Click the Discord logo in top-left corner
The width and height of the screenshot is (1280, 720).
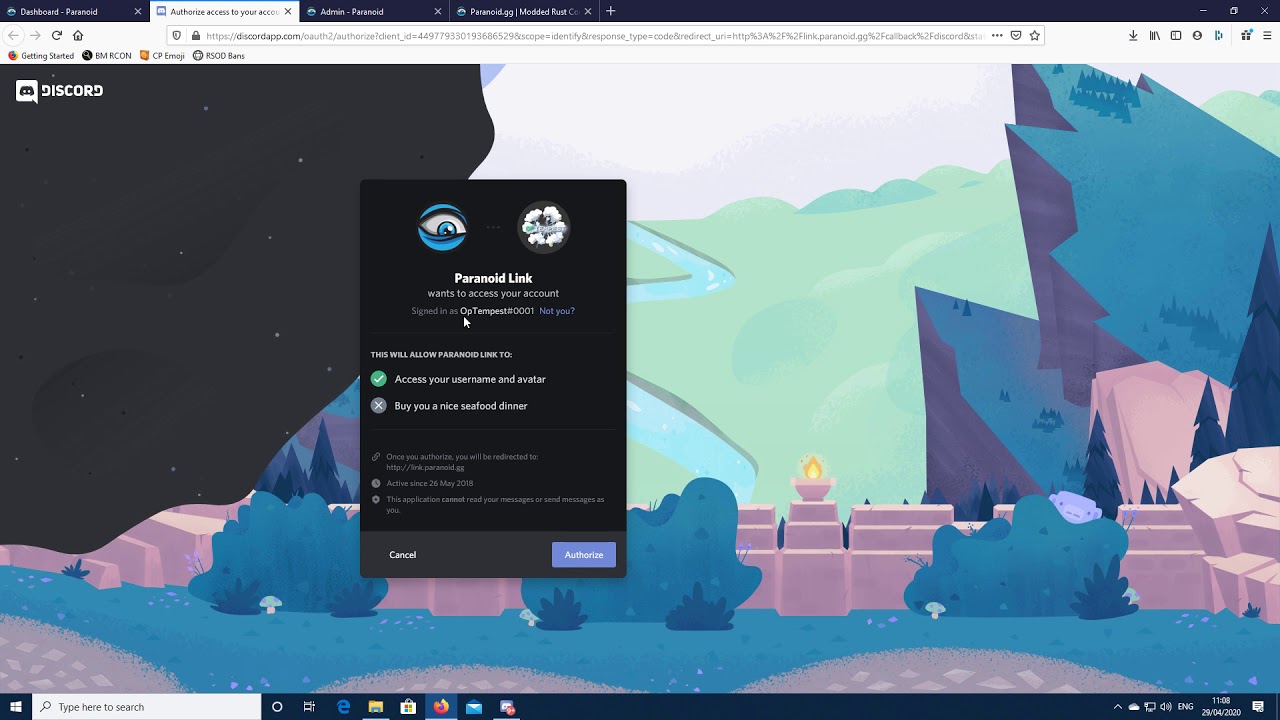click(59, 91)
